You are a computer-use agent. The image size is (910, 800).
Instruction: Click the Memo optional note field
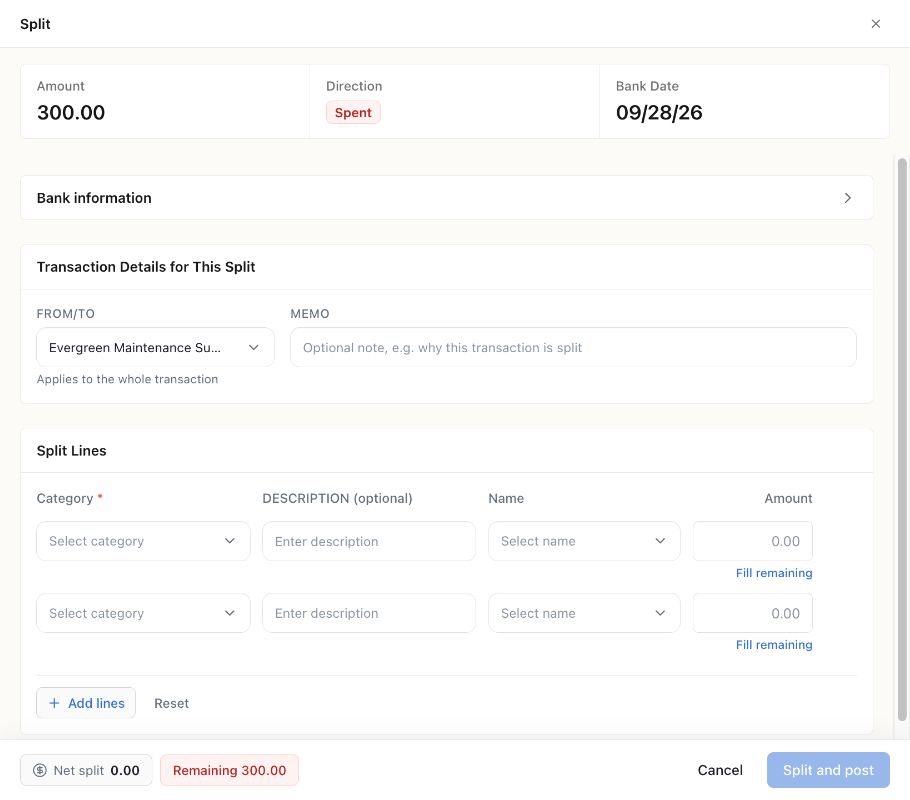[x=573, y=347]
